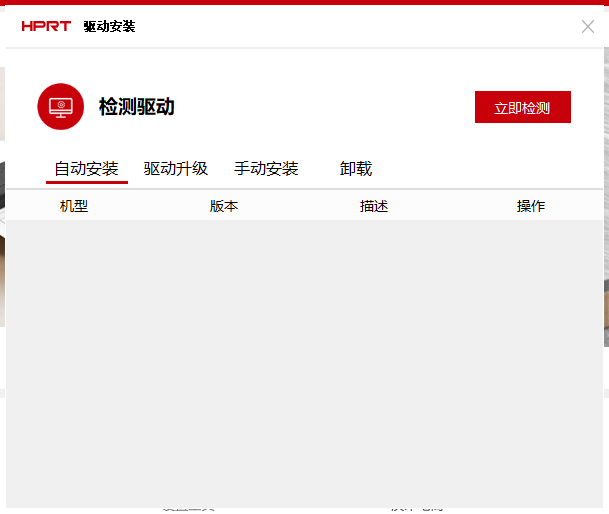Click the red monitor 检测驱动 icon
Image resolution: width=609 pixels, height=514 pixels.
coord(61,106)
